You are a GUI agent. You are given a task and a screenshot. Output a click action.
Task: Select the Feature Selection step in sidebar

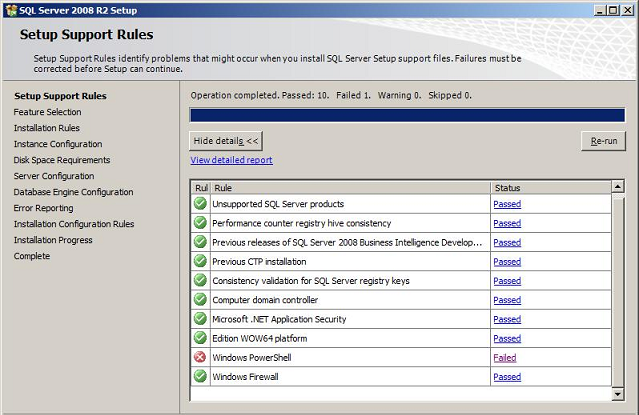point(47,112)
